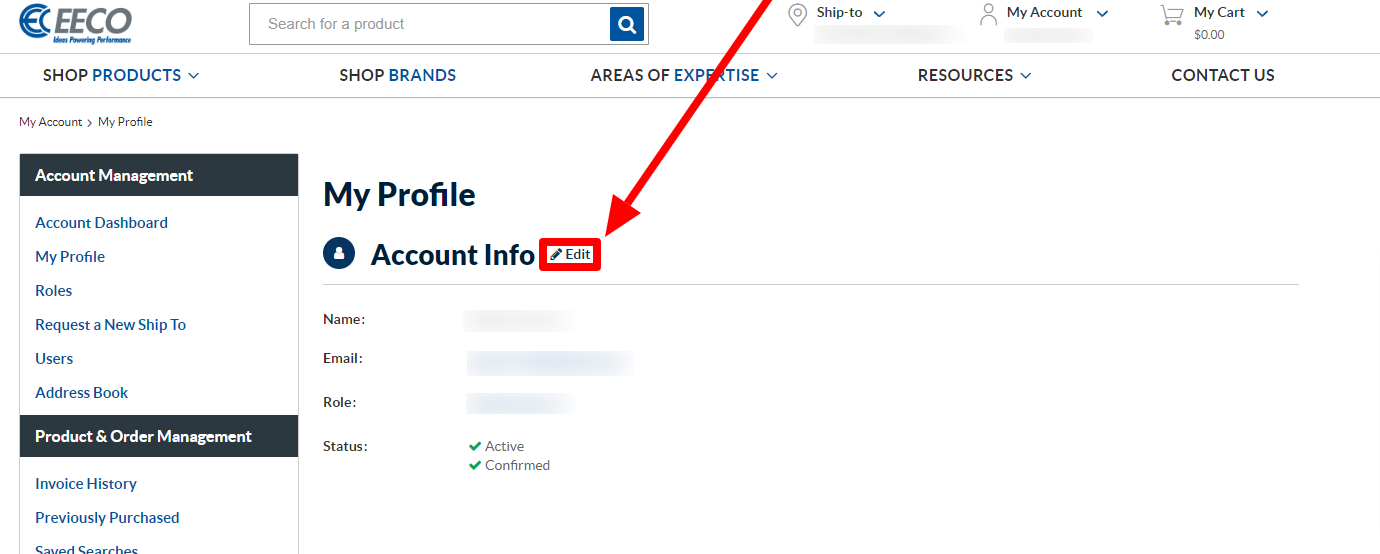Image resolution: width=1380 pixels, height=554 pixels.
Task: Click the My Account breadcrumb
Action: [x=51, y=122]
